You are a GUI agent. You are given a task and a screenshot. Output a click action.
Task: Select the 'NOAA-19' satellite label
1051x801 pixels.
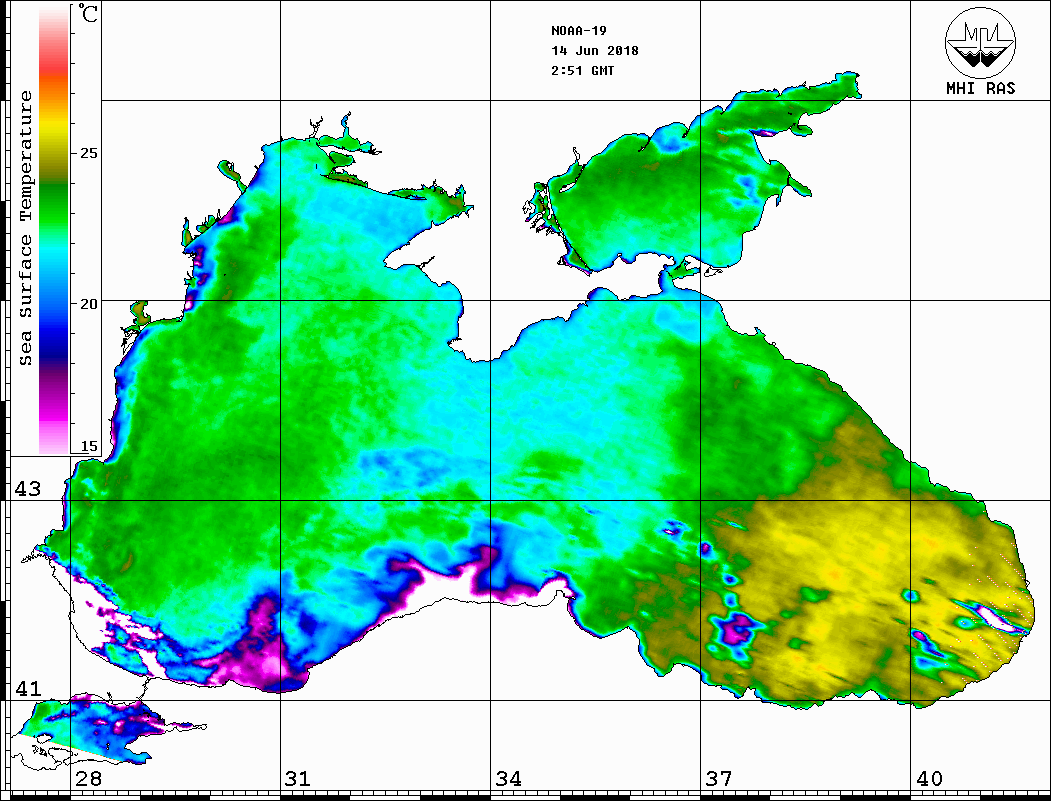click(x=579, y=31)
